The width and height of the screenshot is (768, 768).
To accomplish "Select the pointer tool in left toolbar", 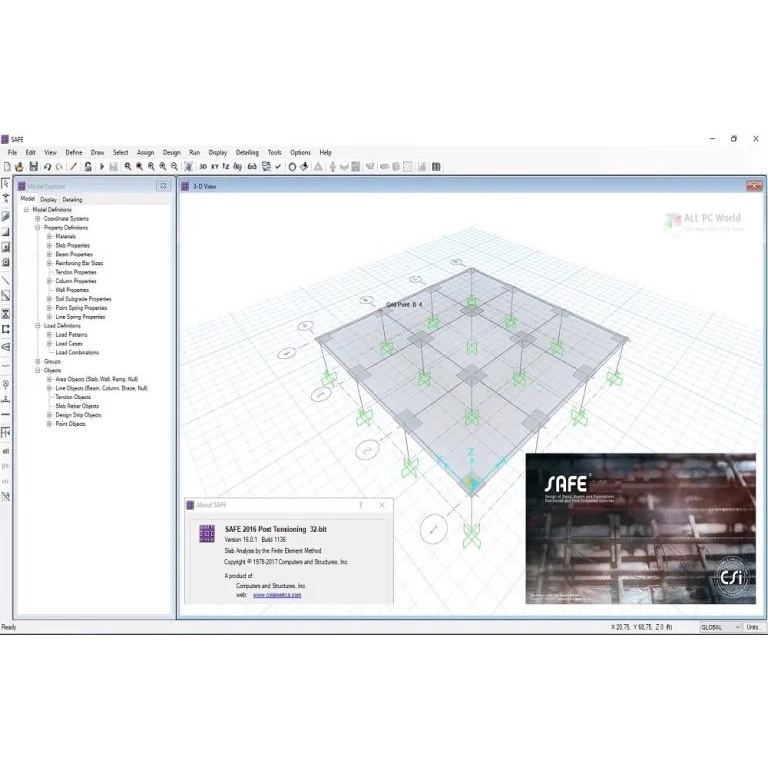I will [x=5, y=183].
